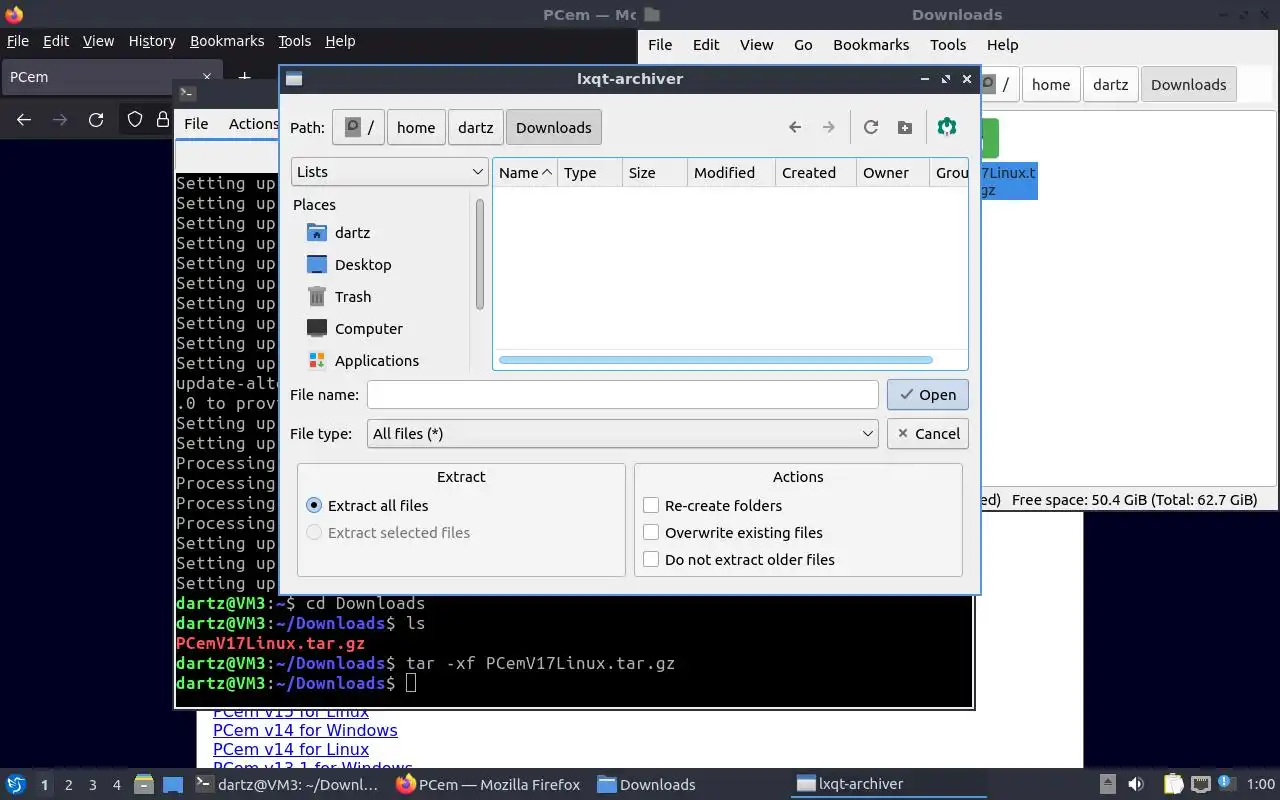
Task: Open PCem v14 for Windows link
Action: pyautogui.click(x=305, y=731)
